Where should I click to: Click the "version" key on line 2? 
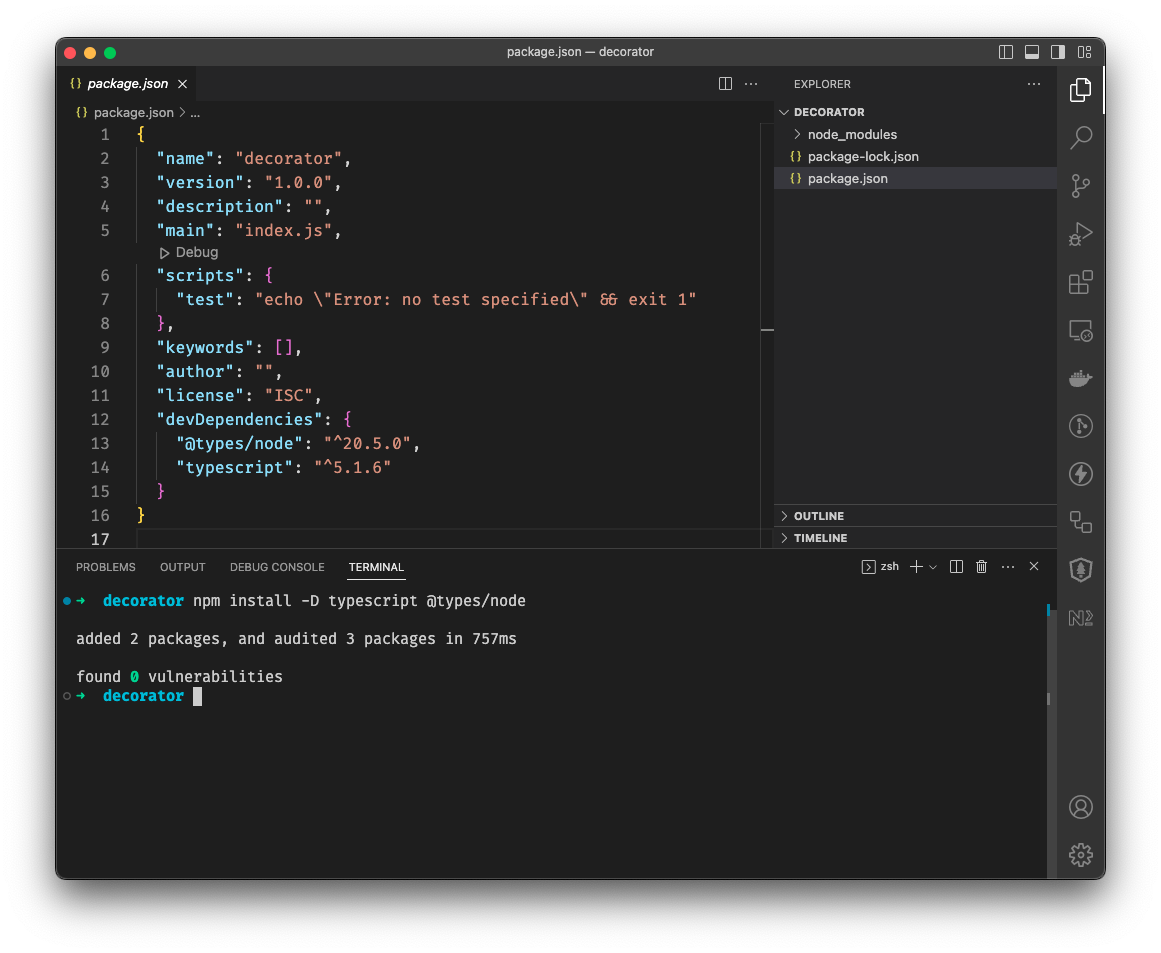pyautogui.click(x=200, y=182)
